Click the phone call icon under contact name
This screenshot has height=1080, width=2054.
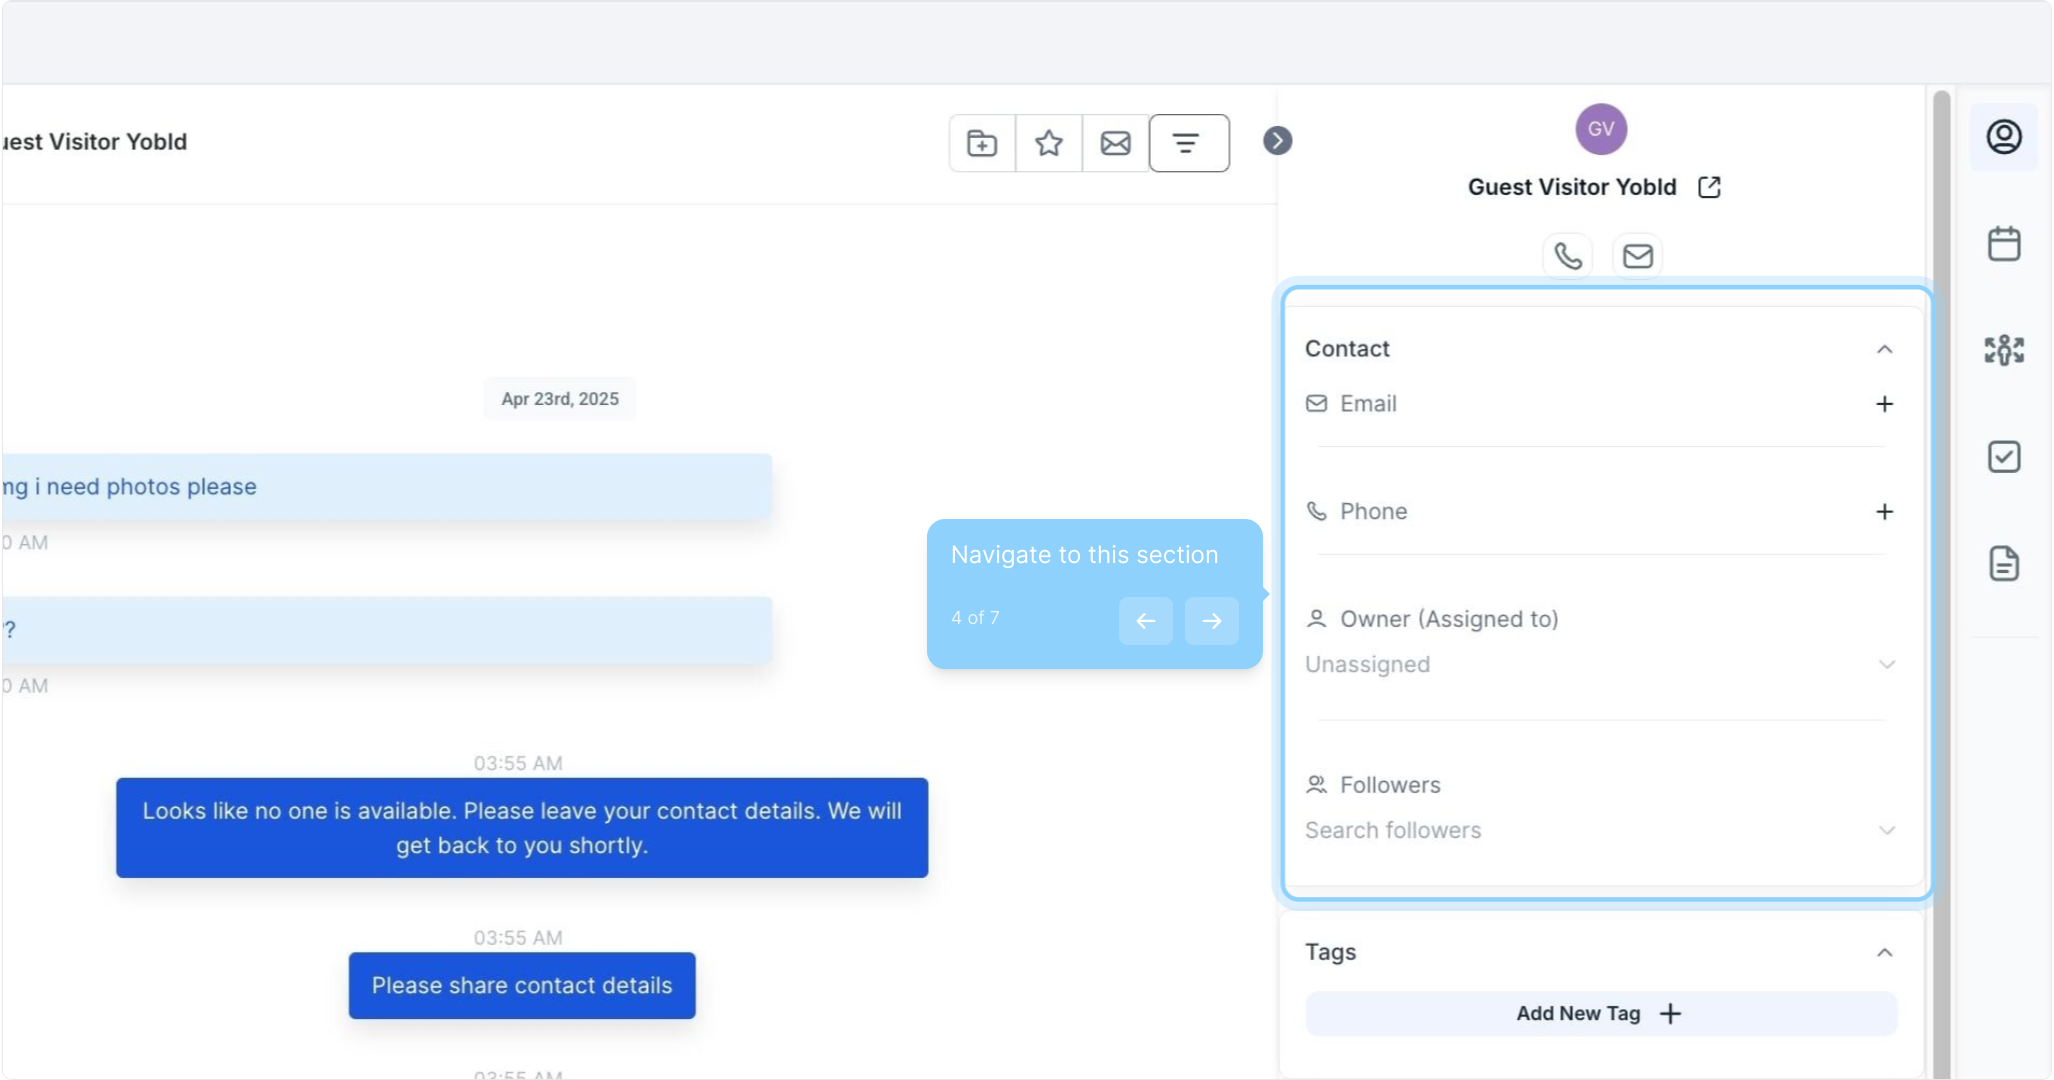[x=1567, y=256]
